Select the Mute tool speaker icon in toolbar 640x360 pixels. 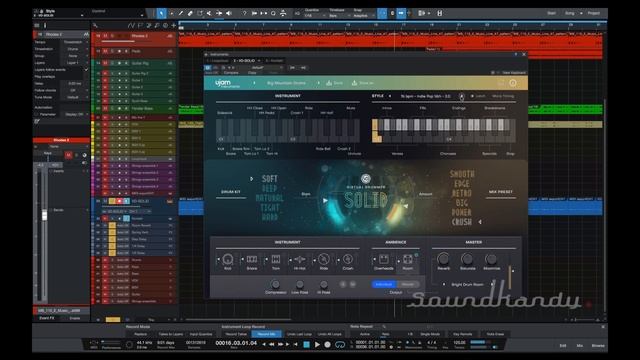pyautogui.click(x=229, y=13)
